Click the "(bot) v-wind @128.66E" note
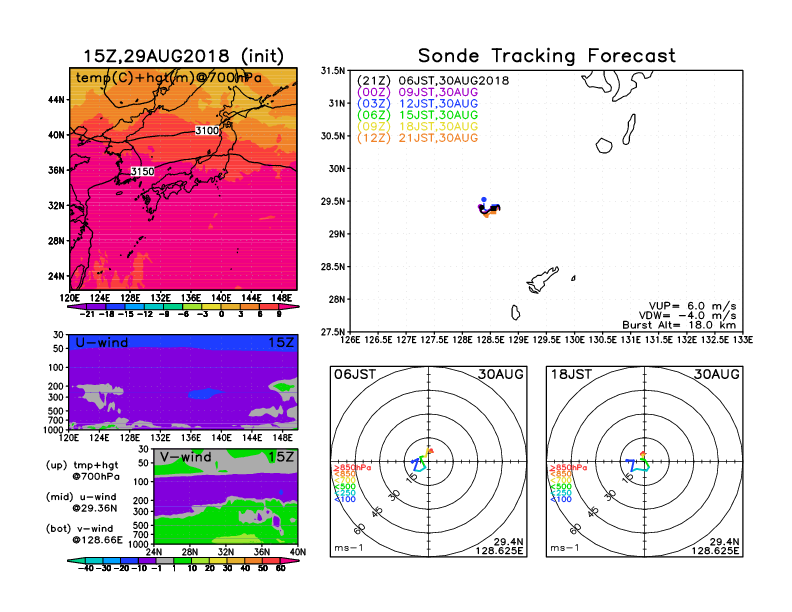The height and width of the screenshot is (612, 792). [x=84, y=534]
